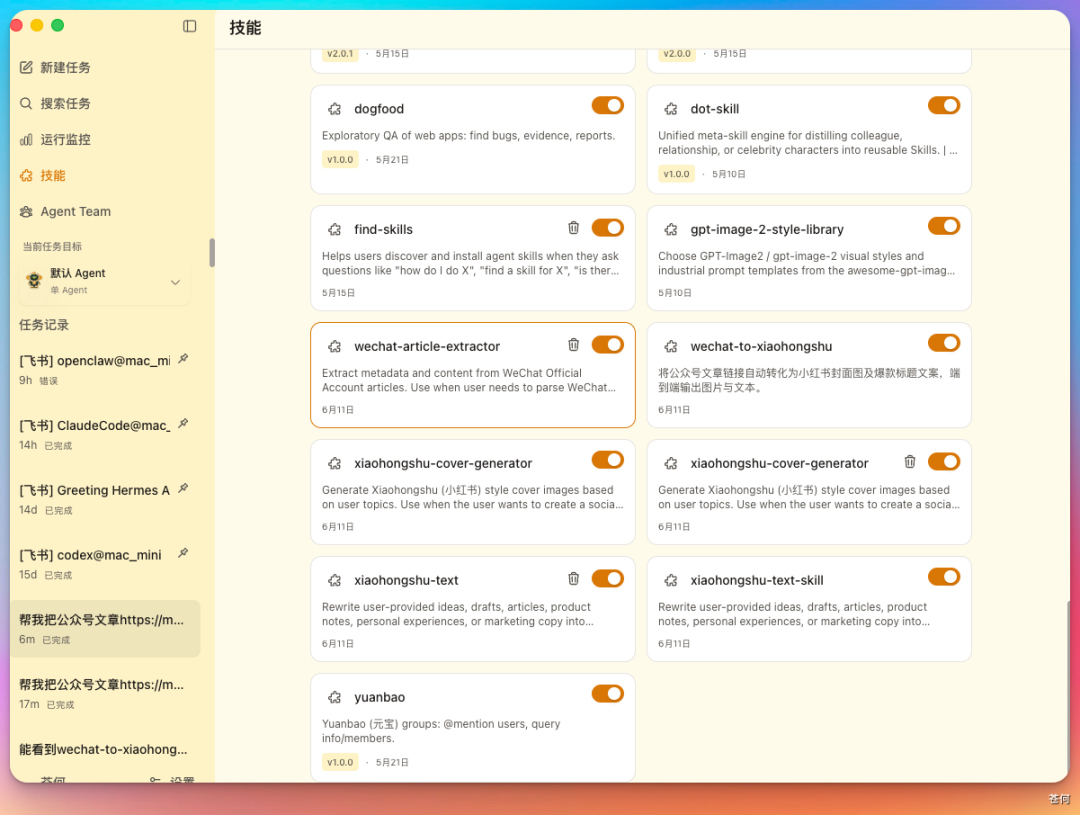
Task: Unpin the Greeting Hermes A task
Action: point(183,488)
